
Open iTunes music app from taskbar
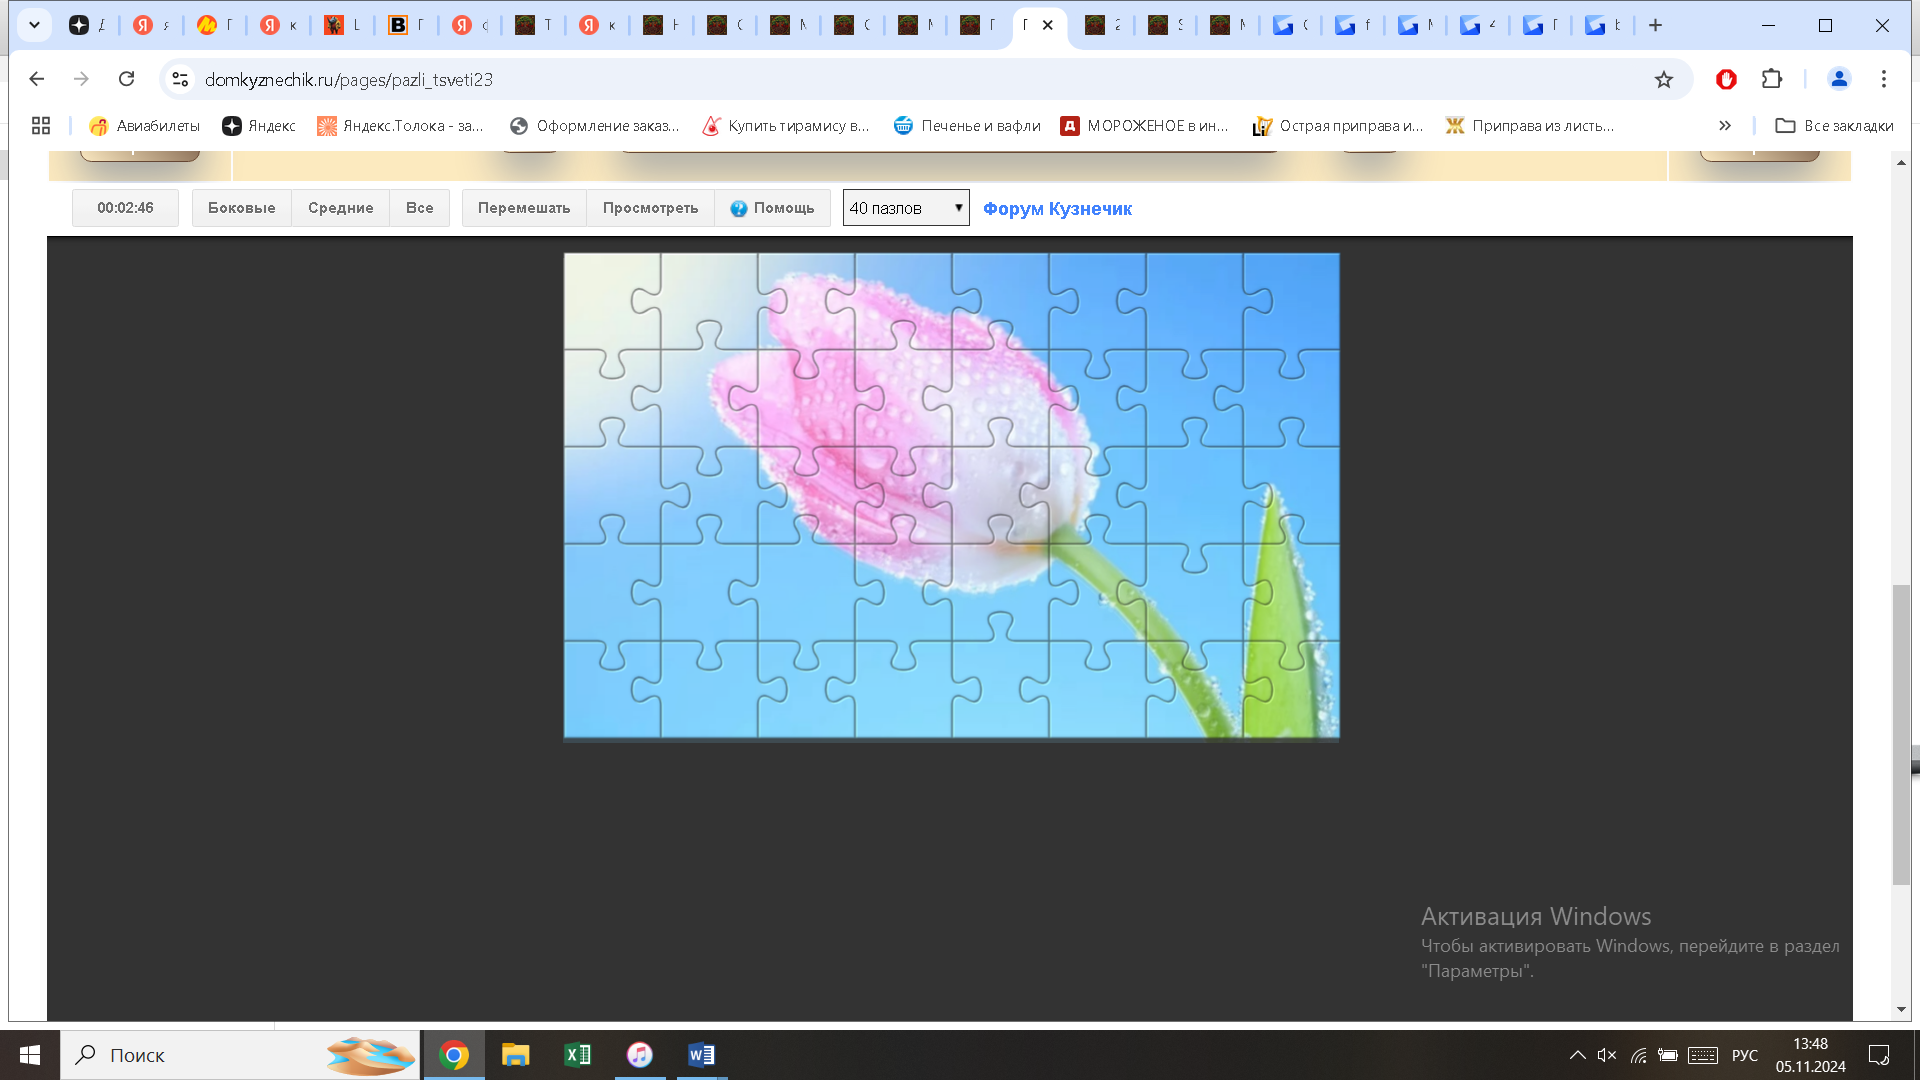[x=640, y=1055]
